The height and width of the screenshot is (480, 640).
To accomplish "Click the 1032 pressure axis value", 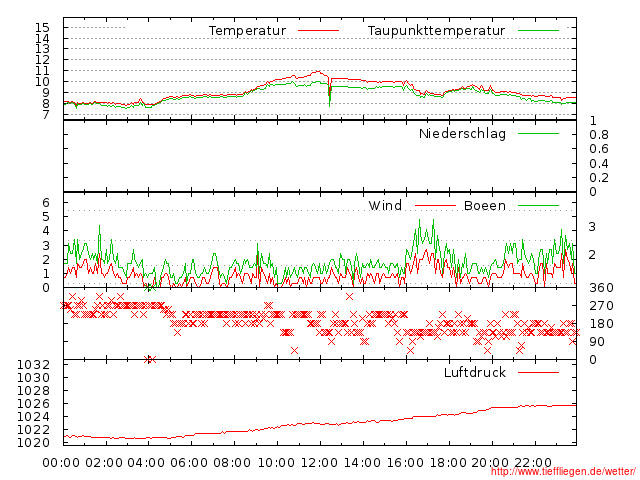I will [x=33, y=364].
